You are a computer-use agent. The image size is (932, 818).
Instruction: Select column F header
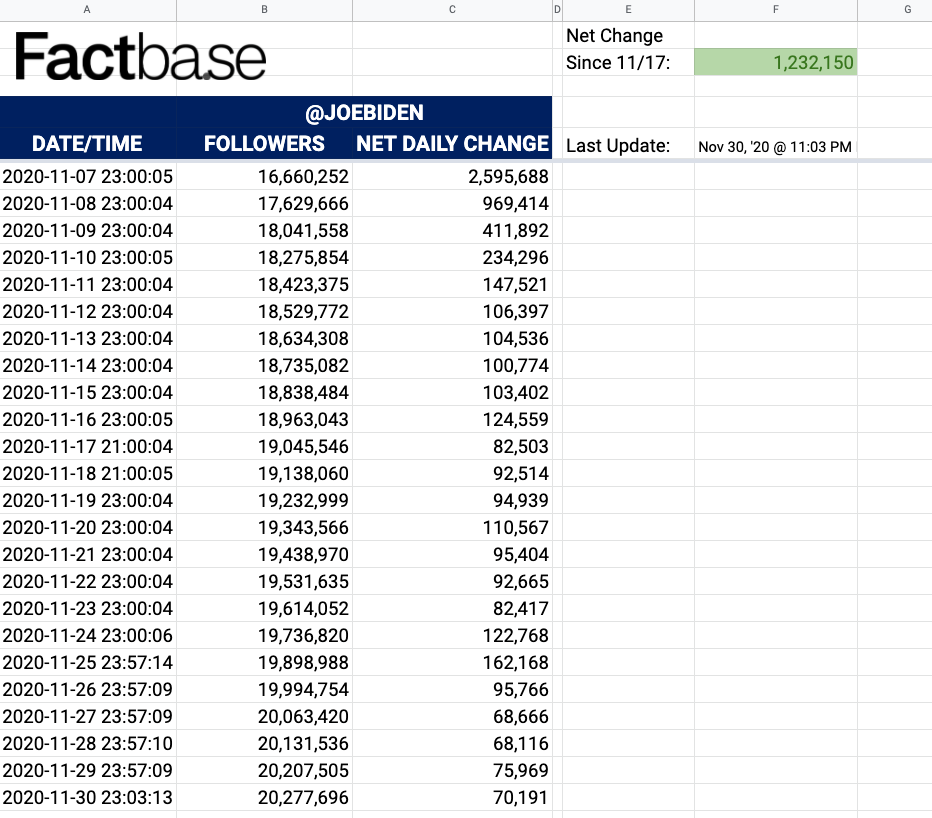click(776, 10)
